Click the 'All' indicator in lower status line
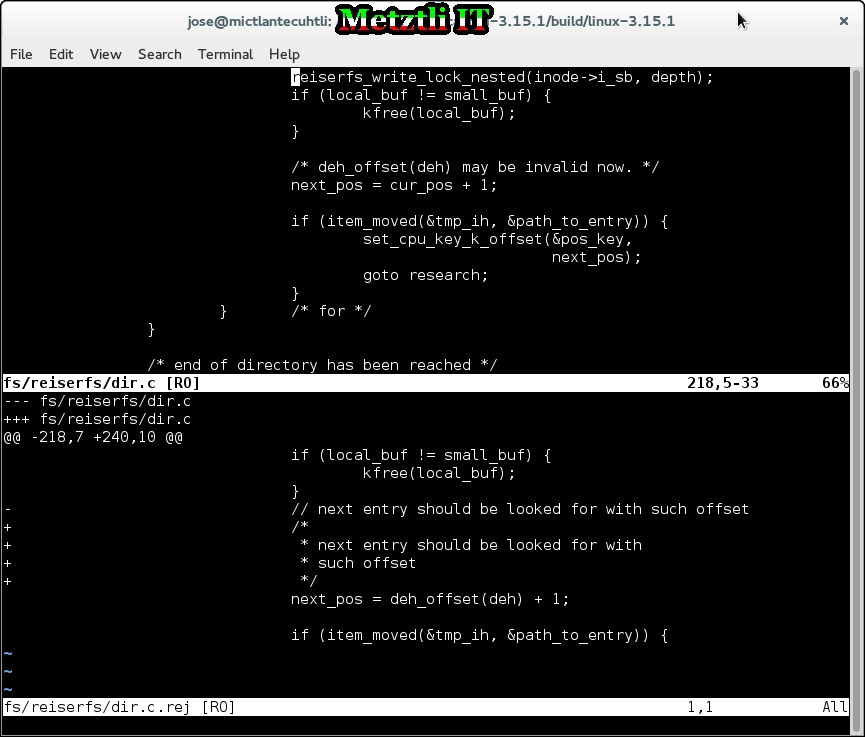 (835, 707)
